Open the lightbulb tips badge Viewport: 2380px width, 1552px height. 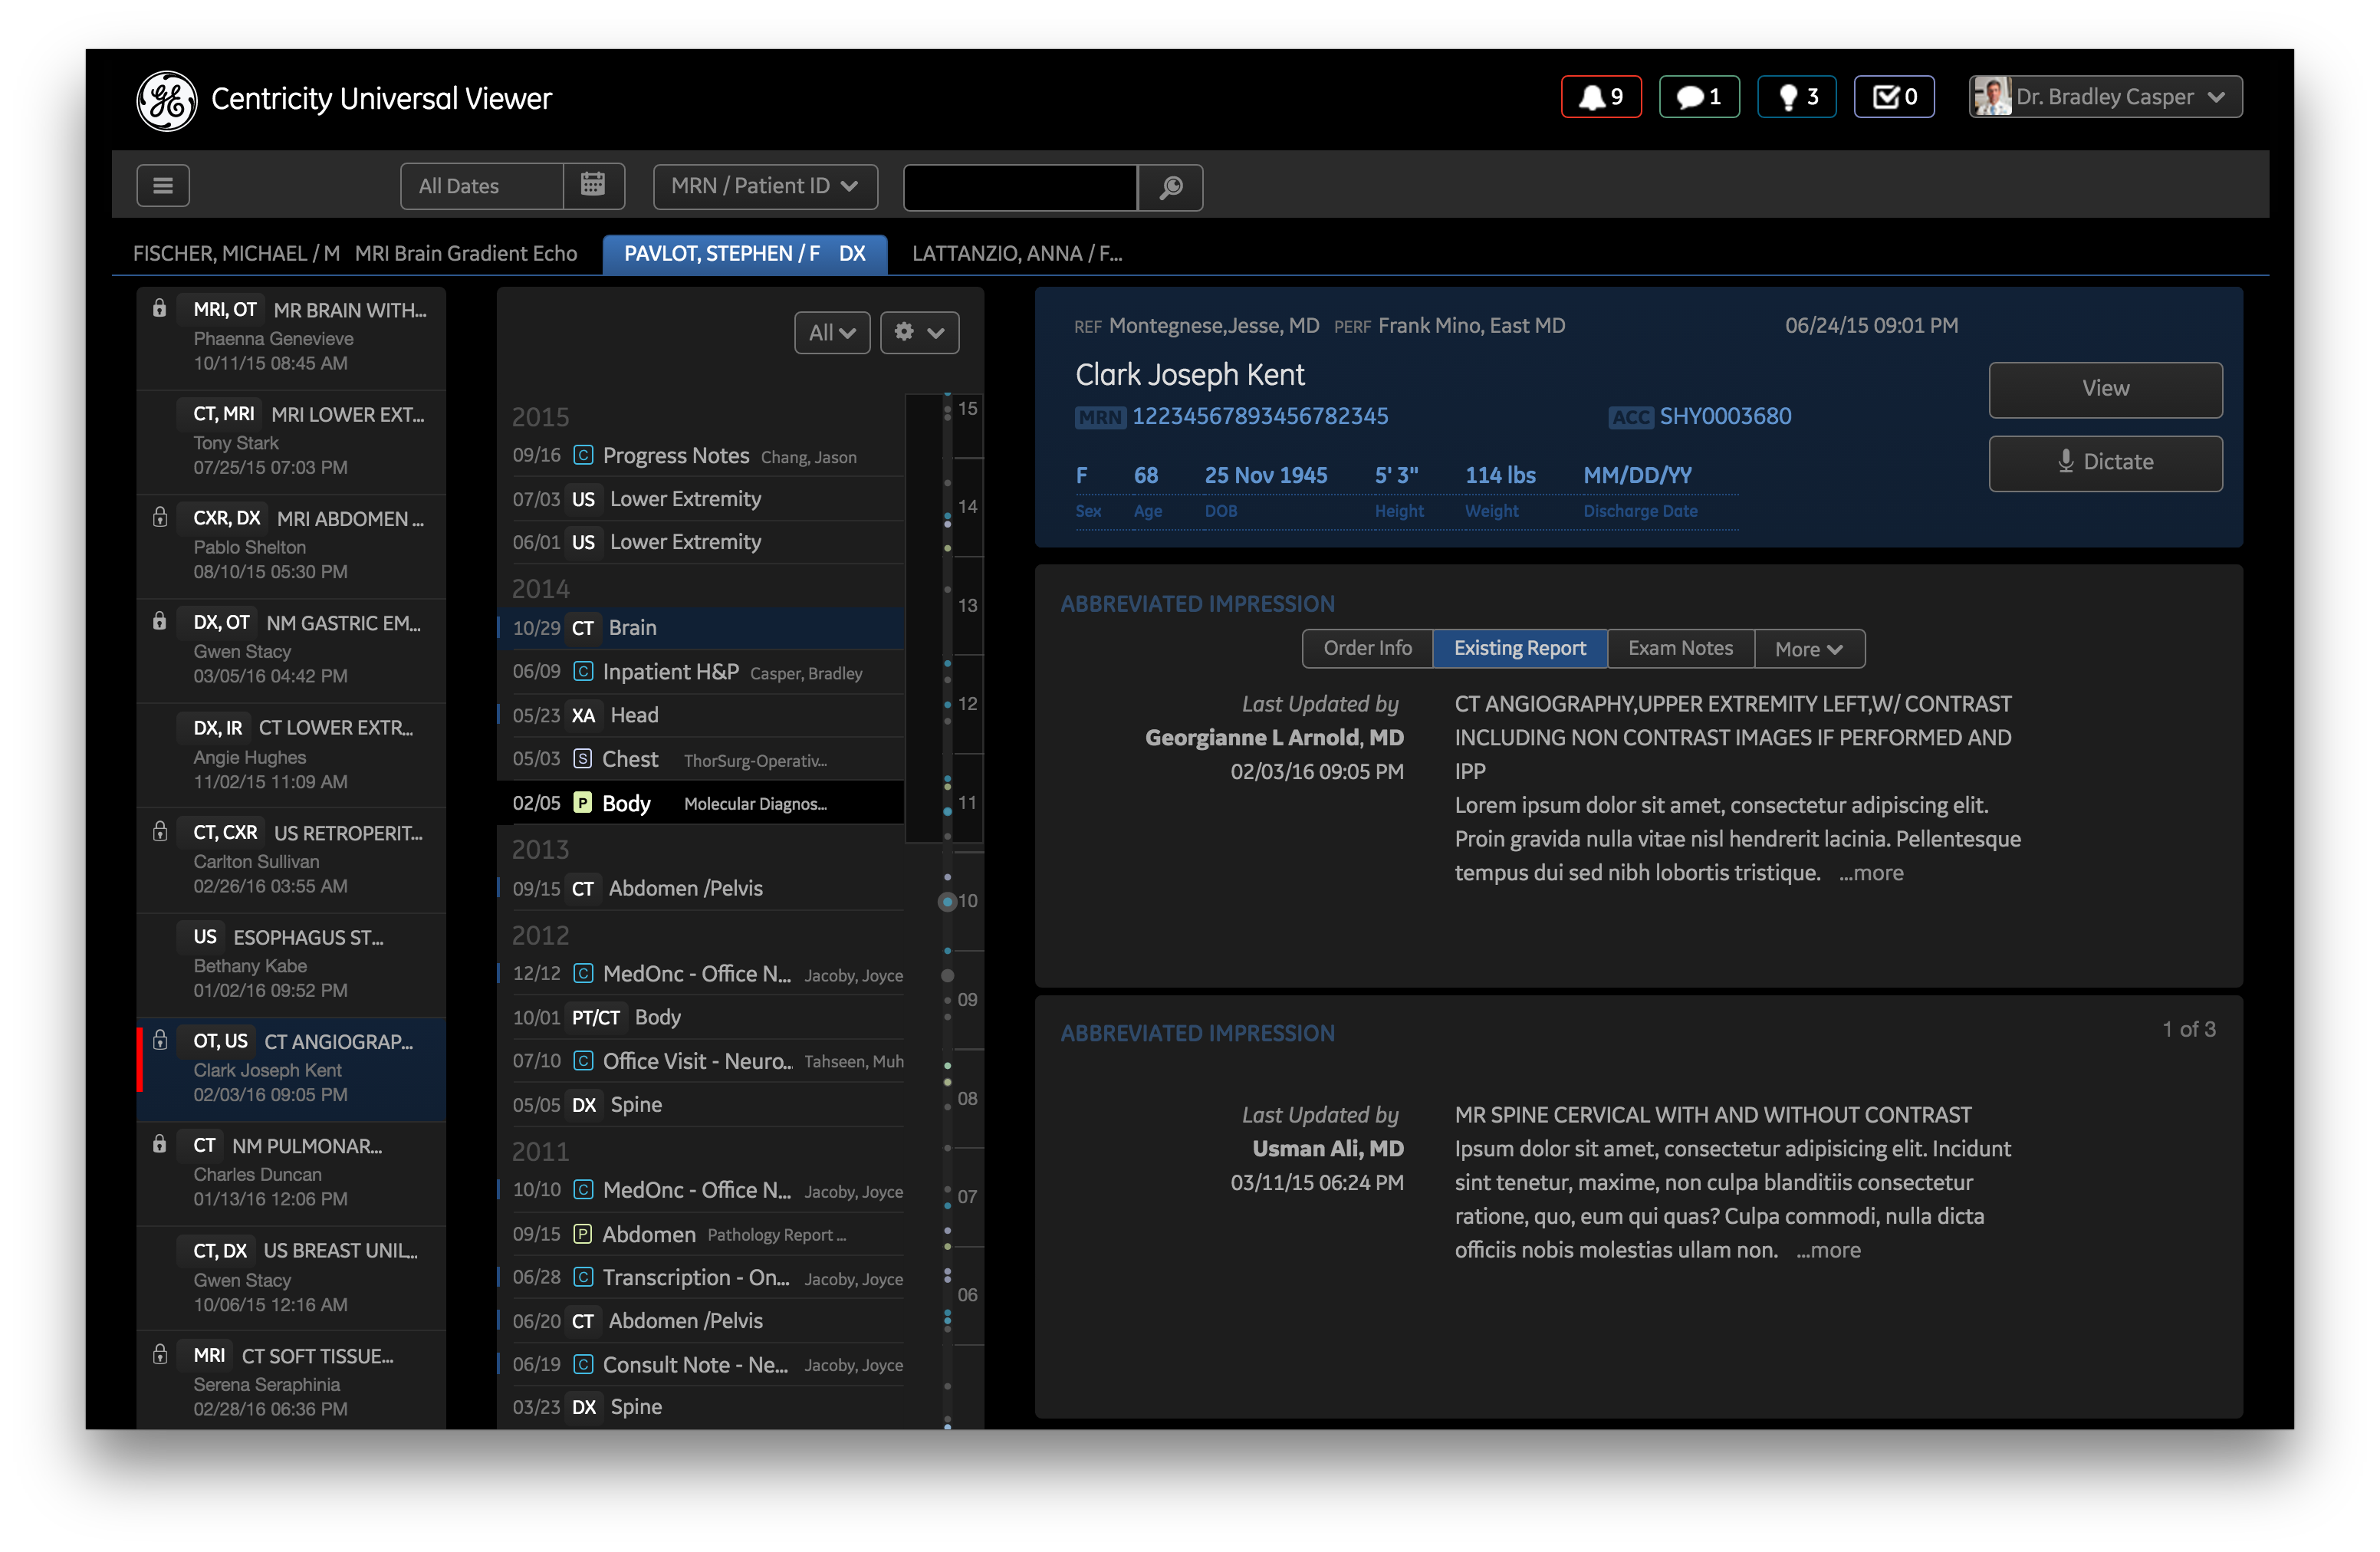1796,97
